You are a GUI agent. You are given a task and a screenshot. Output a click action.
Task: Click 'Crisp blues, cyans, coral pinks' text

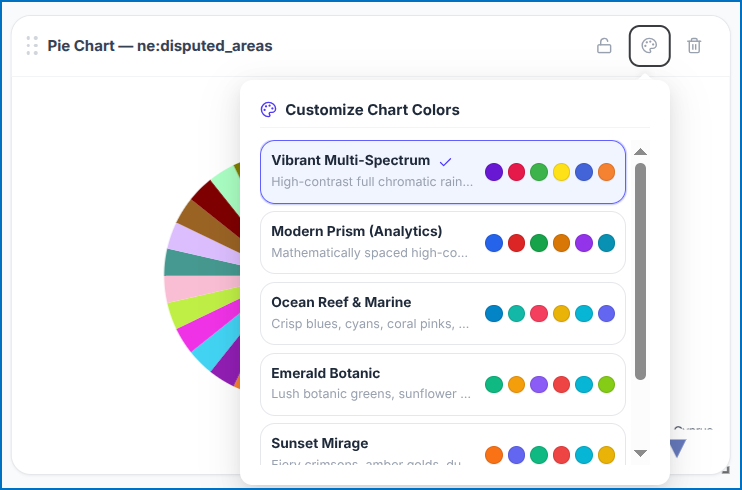pyautogui.click(x=370, y=324)
